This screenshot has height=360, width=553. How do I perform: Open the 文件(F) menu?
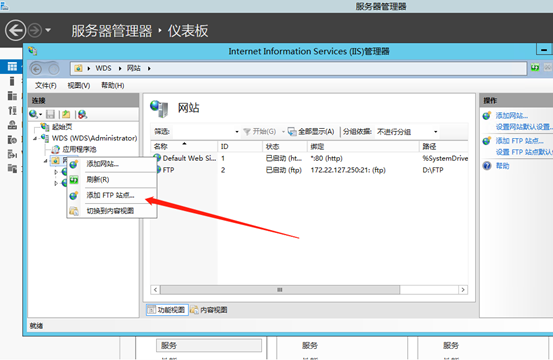45,85
